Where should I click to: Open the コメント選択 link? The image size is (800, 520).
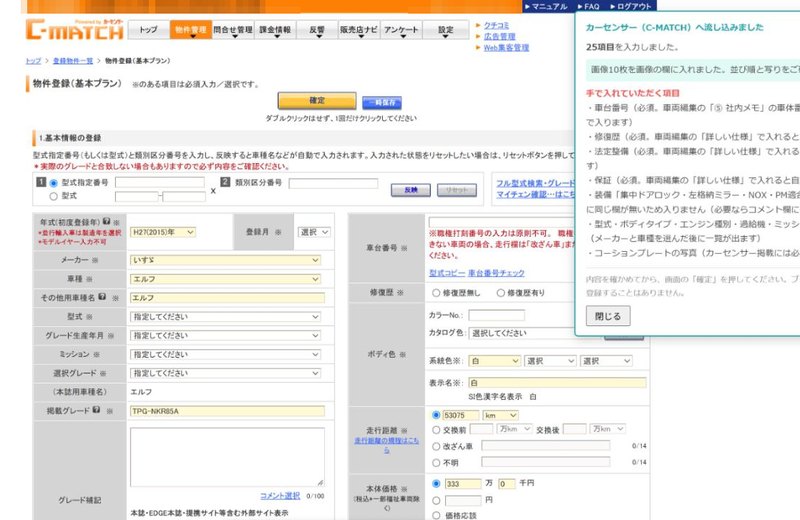(280, 496)
